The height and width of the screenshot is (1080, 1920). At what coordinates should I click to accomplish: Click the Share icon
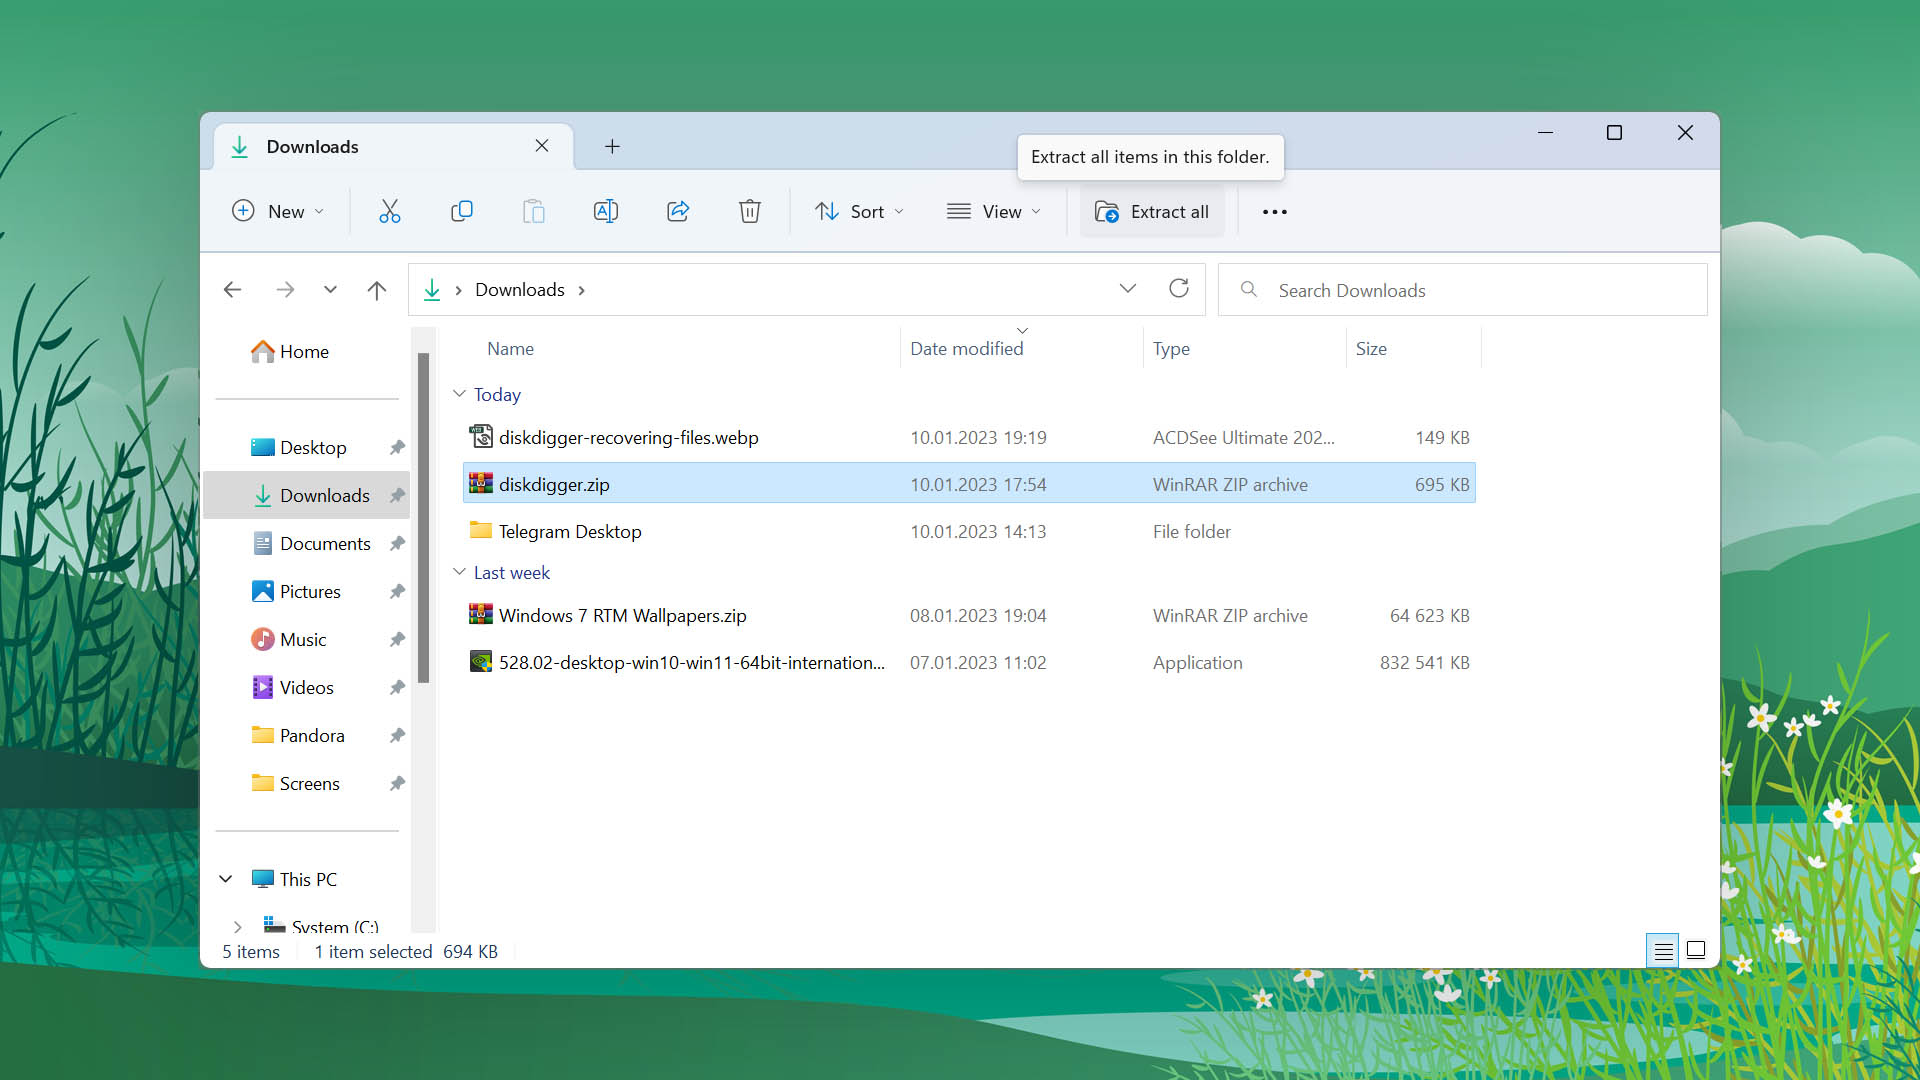[x=678, y=211]
